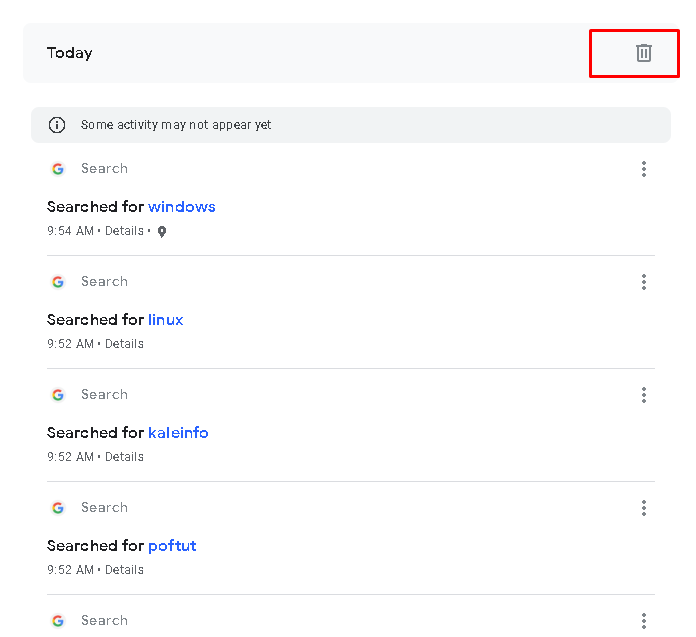
Task: Click the Google logo on kaleinfo search entry
Action: 58,395
